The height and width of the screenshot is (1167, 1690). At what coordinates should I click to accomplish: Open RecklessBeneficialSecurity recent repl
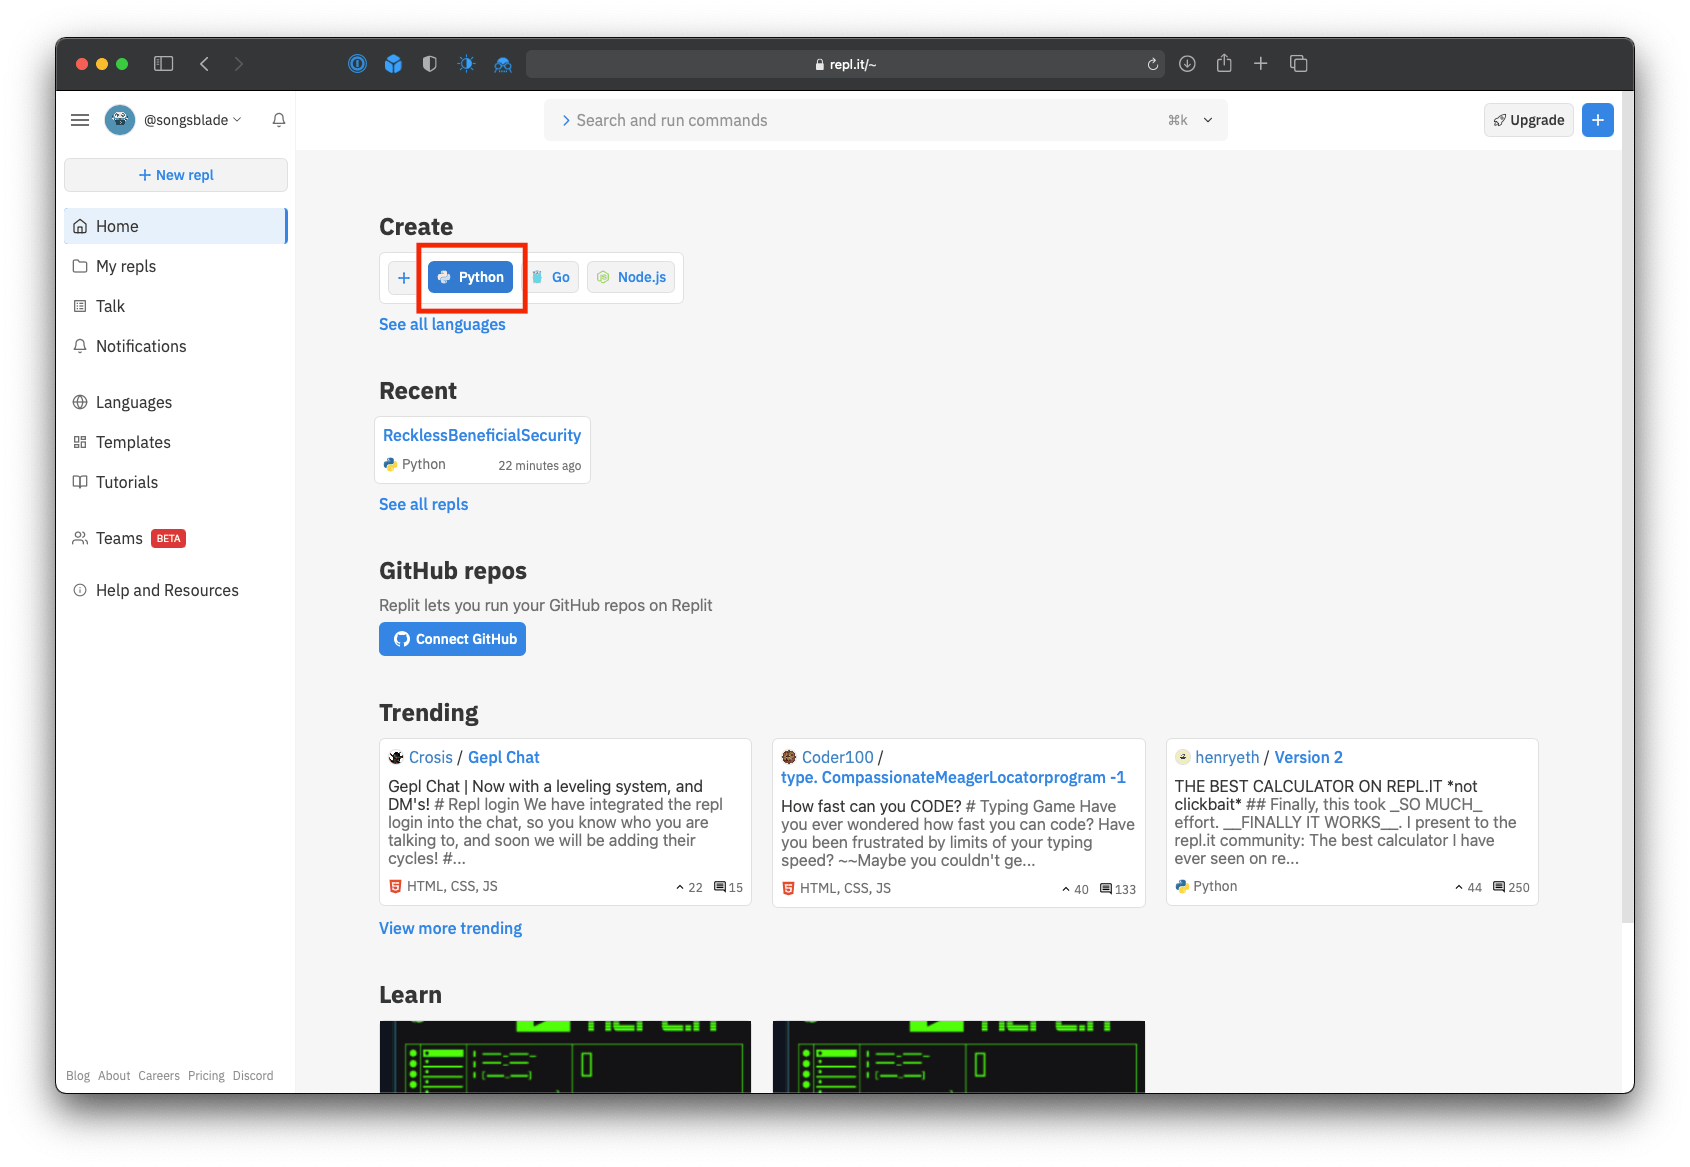point(482,436)
